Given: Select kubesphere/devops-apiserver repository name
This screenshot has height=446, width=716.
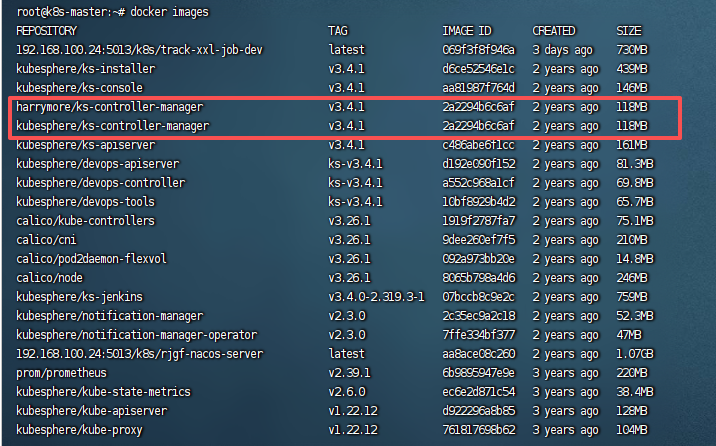Looking at the screenshot, I should 98,164.
